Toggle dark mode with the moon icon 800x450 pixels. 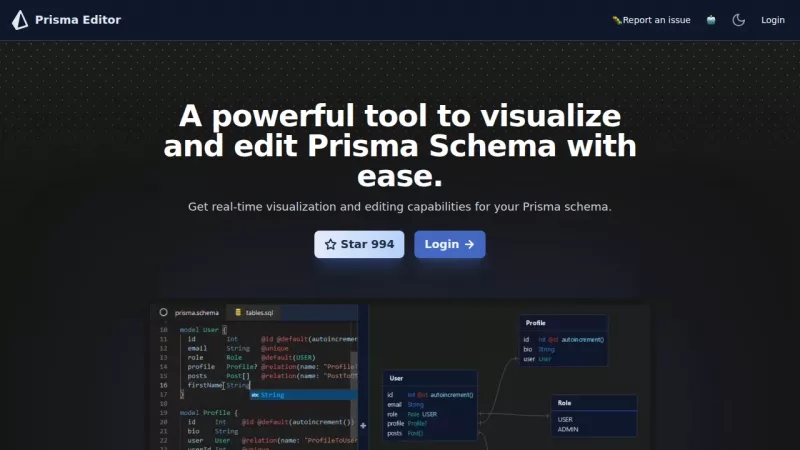[x=738, y=20]
